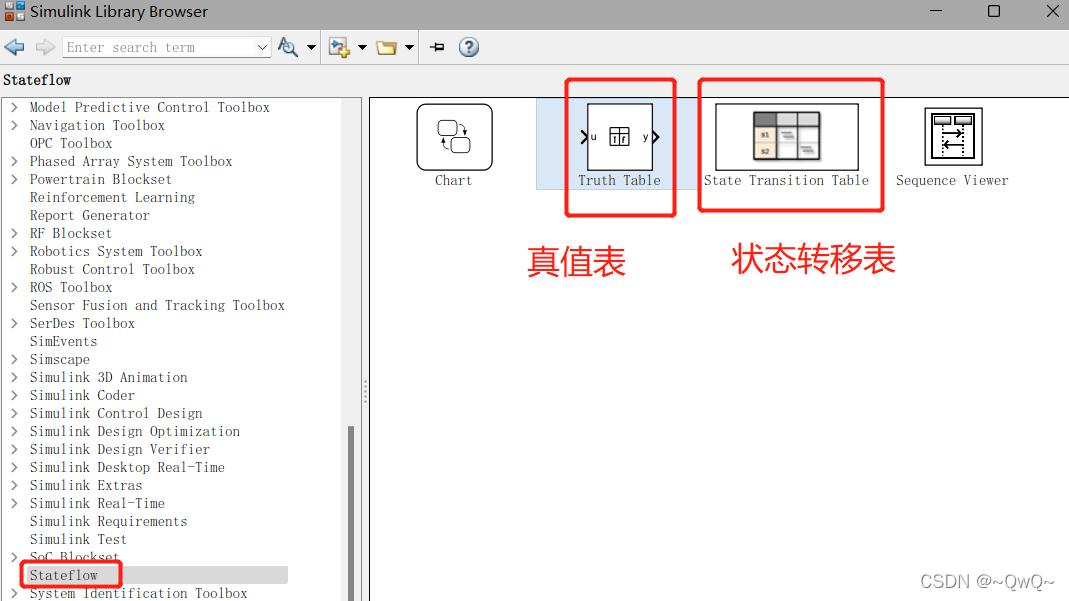Viewport: 1069px width, 601px height.
Task: Open the search options dropdown arrow
Action: (311, 47)
